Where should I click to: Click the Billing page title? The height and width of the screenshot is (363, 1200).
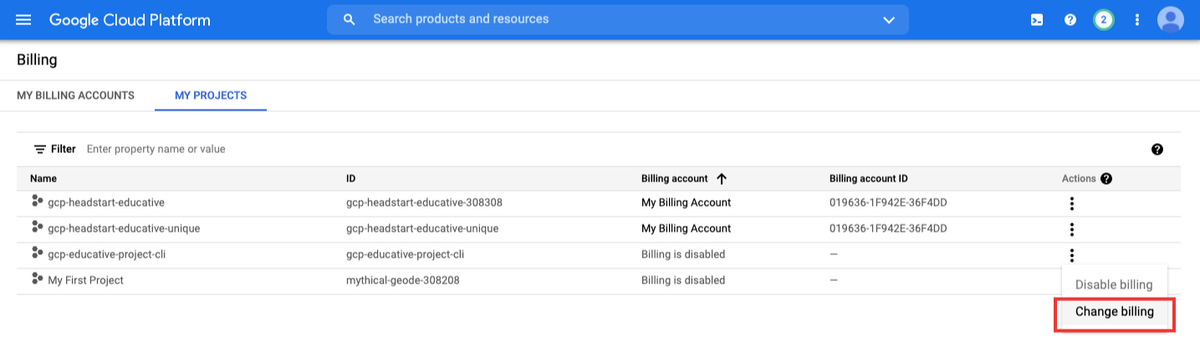[x=37, y=60]
